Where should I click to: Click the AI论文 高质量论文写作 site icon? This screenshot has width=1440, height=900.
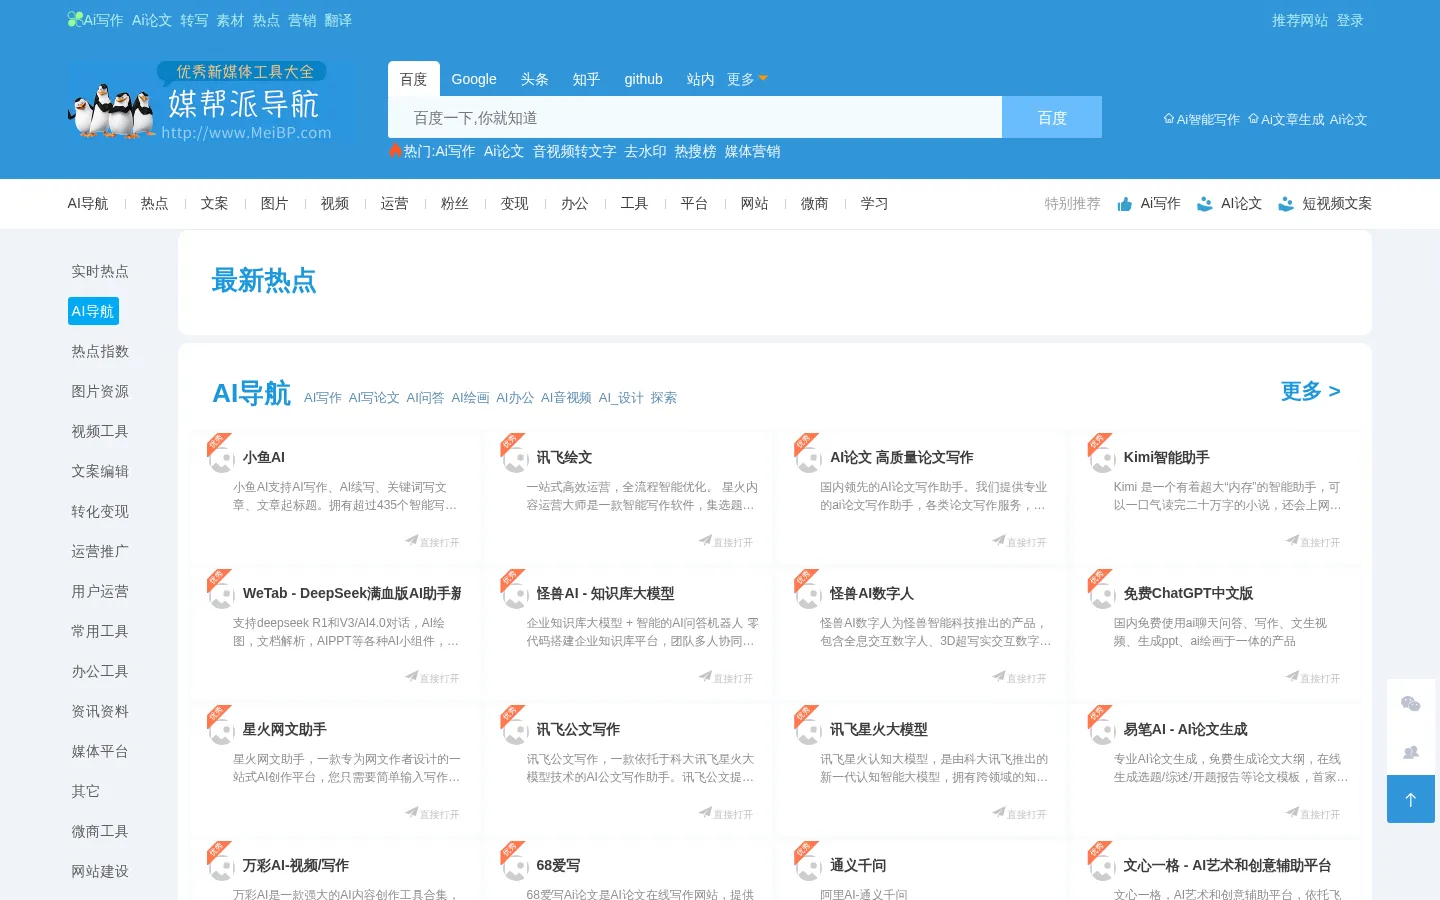tap(808, 458)
